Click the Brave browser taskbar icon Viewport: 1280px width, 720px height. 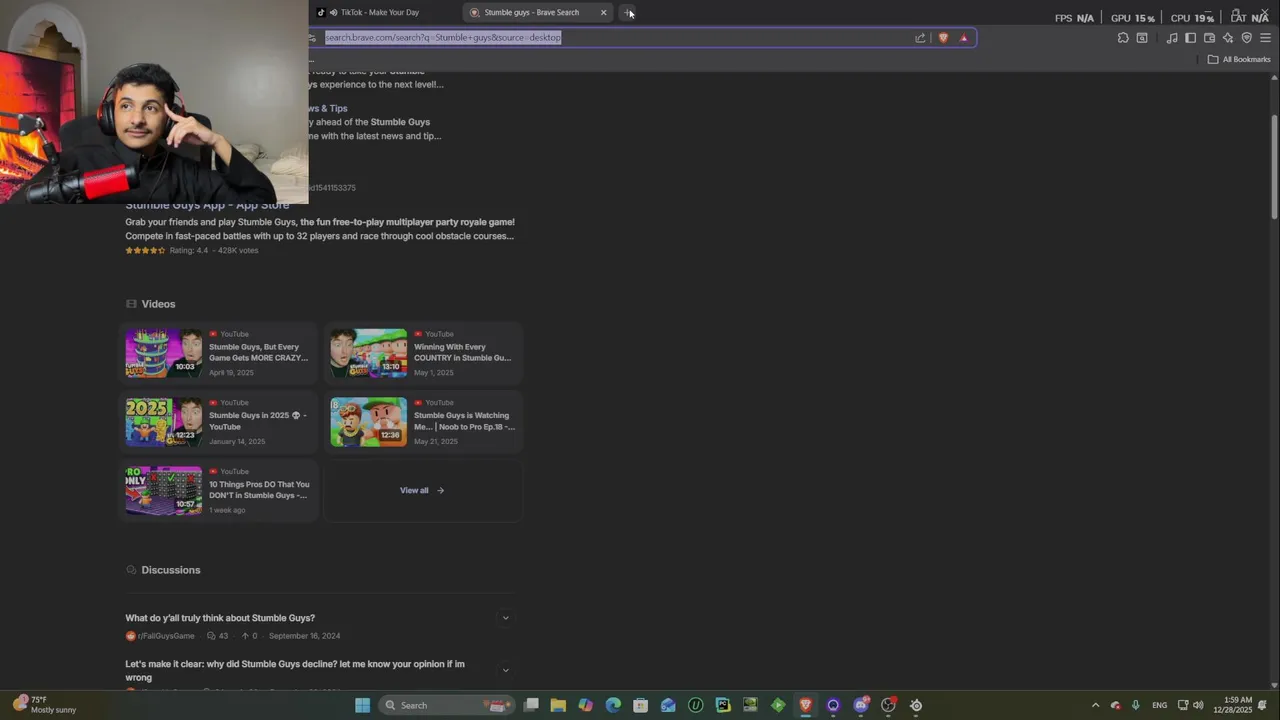pyautogui.click(x=805, y=705)
